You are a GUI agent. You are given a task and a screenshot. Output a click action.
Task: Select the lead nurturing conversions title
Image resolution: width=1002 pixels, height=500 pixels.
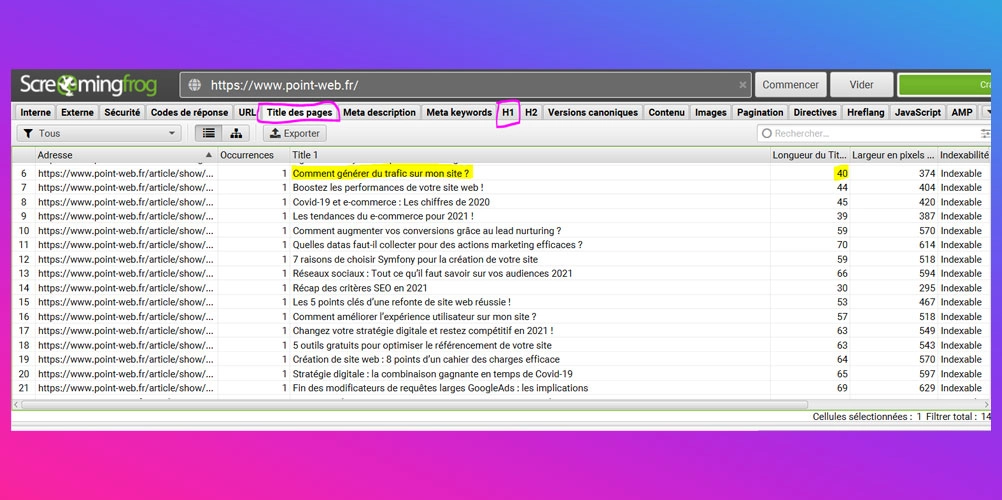tap(427, 230)
